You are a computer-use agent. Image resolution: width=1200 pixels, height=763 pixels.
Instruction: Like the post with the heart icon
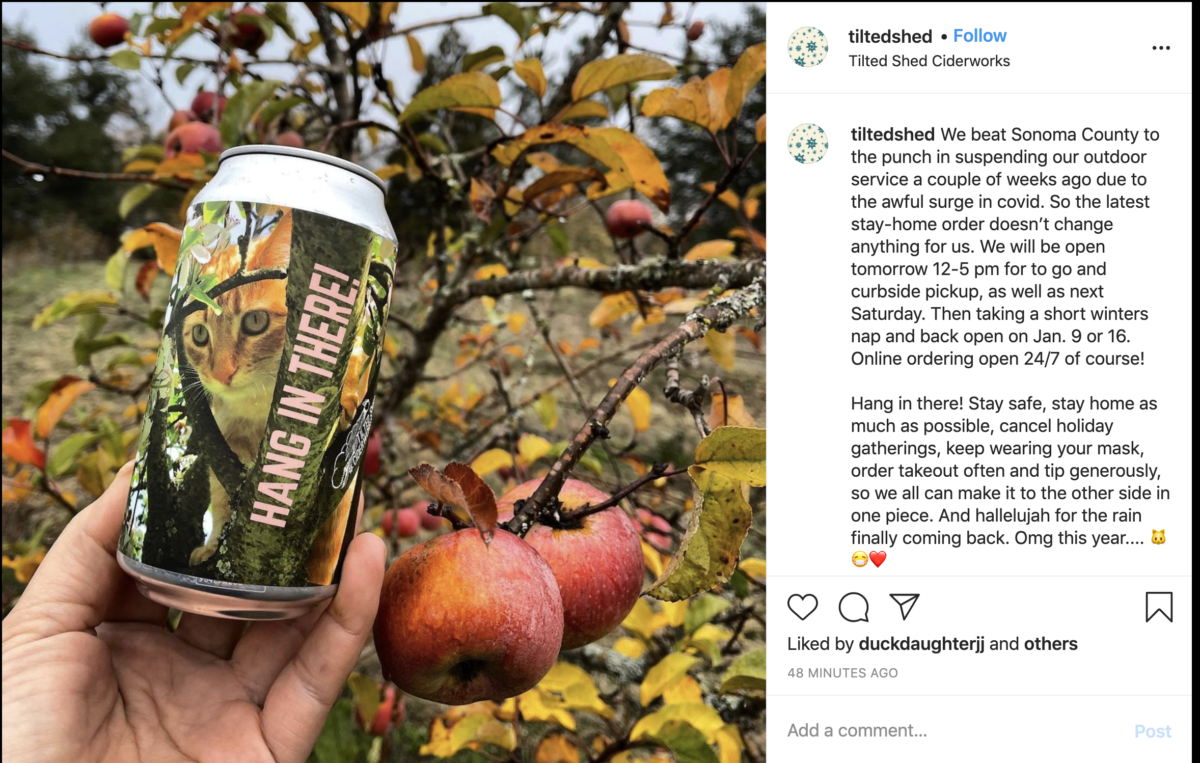802,607
